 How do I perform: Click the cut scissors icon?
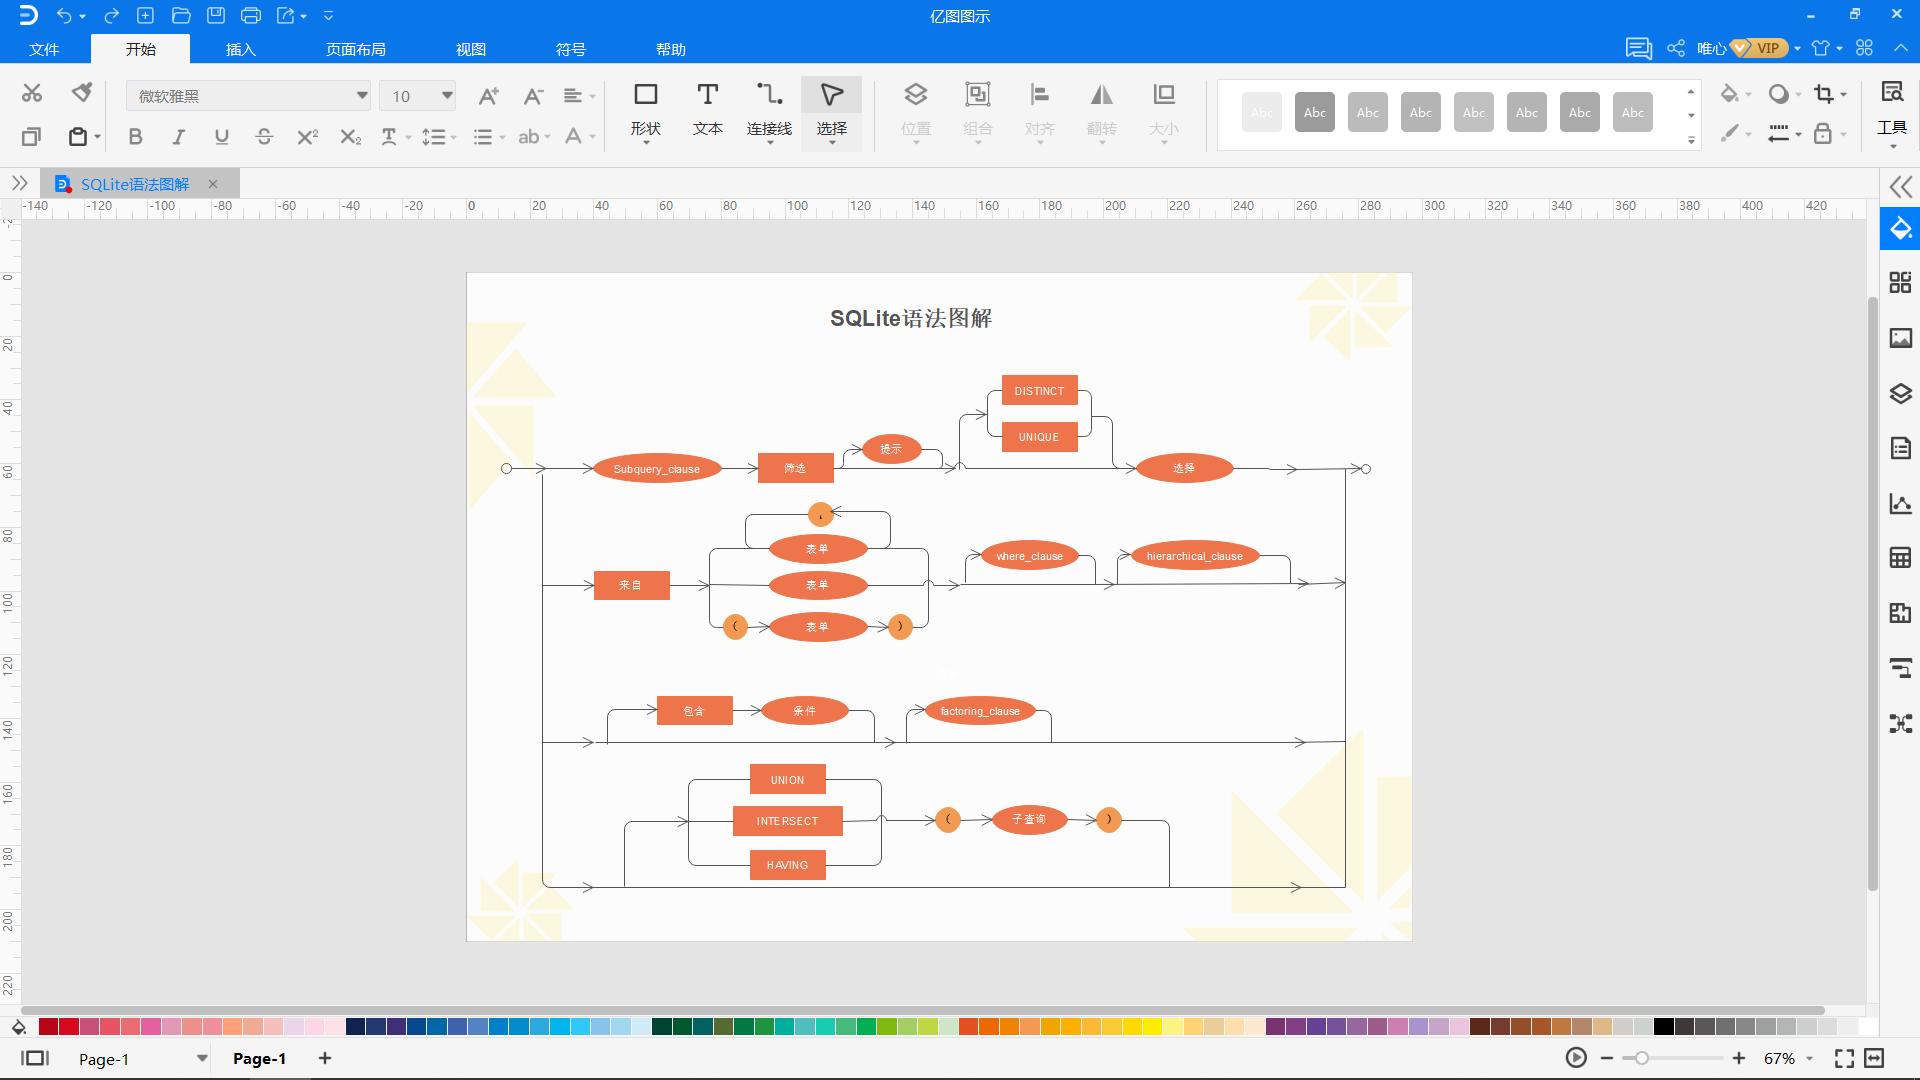[32, 93]
